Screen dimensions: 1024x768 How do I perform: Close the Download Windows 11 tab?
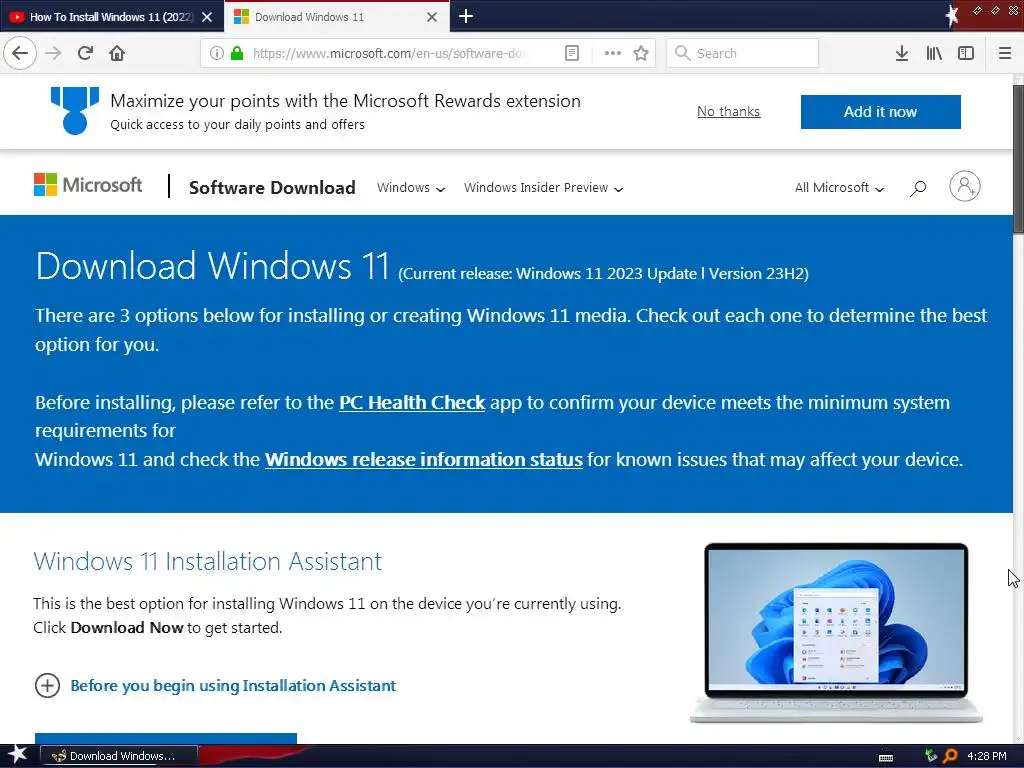432,17
